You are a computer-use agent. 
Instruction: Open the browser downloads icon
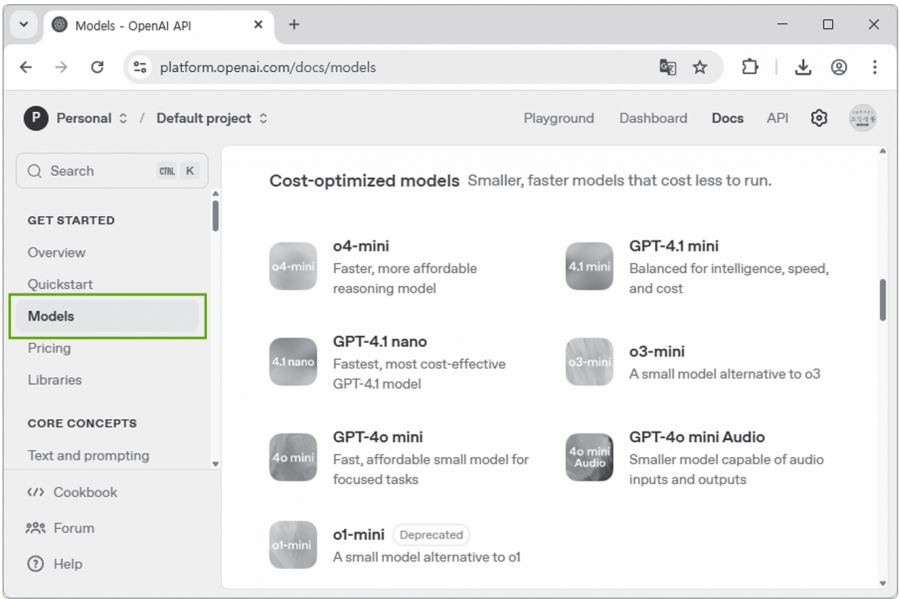803,67
